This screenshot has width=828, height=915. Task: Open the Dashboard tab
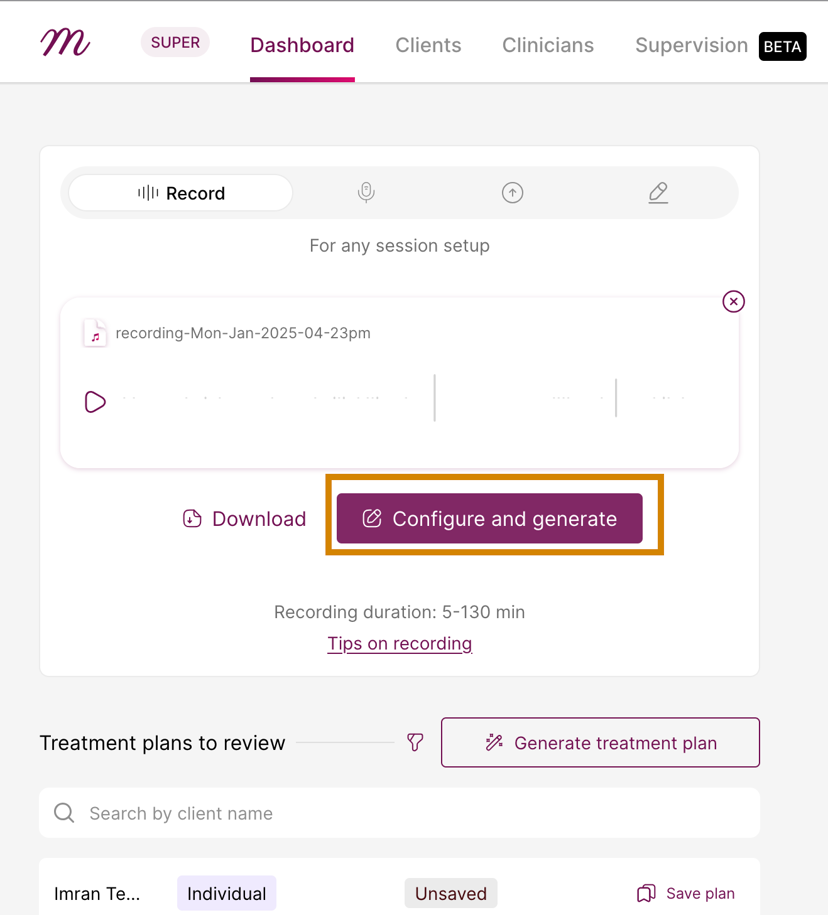[302, 46]
